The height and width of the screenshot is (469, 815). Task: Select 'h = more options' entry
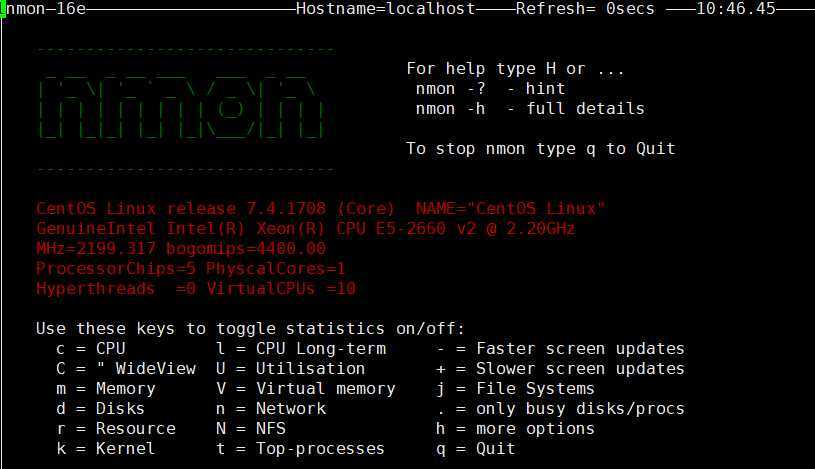coord(515,428)
